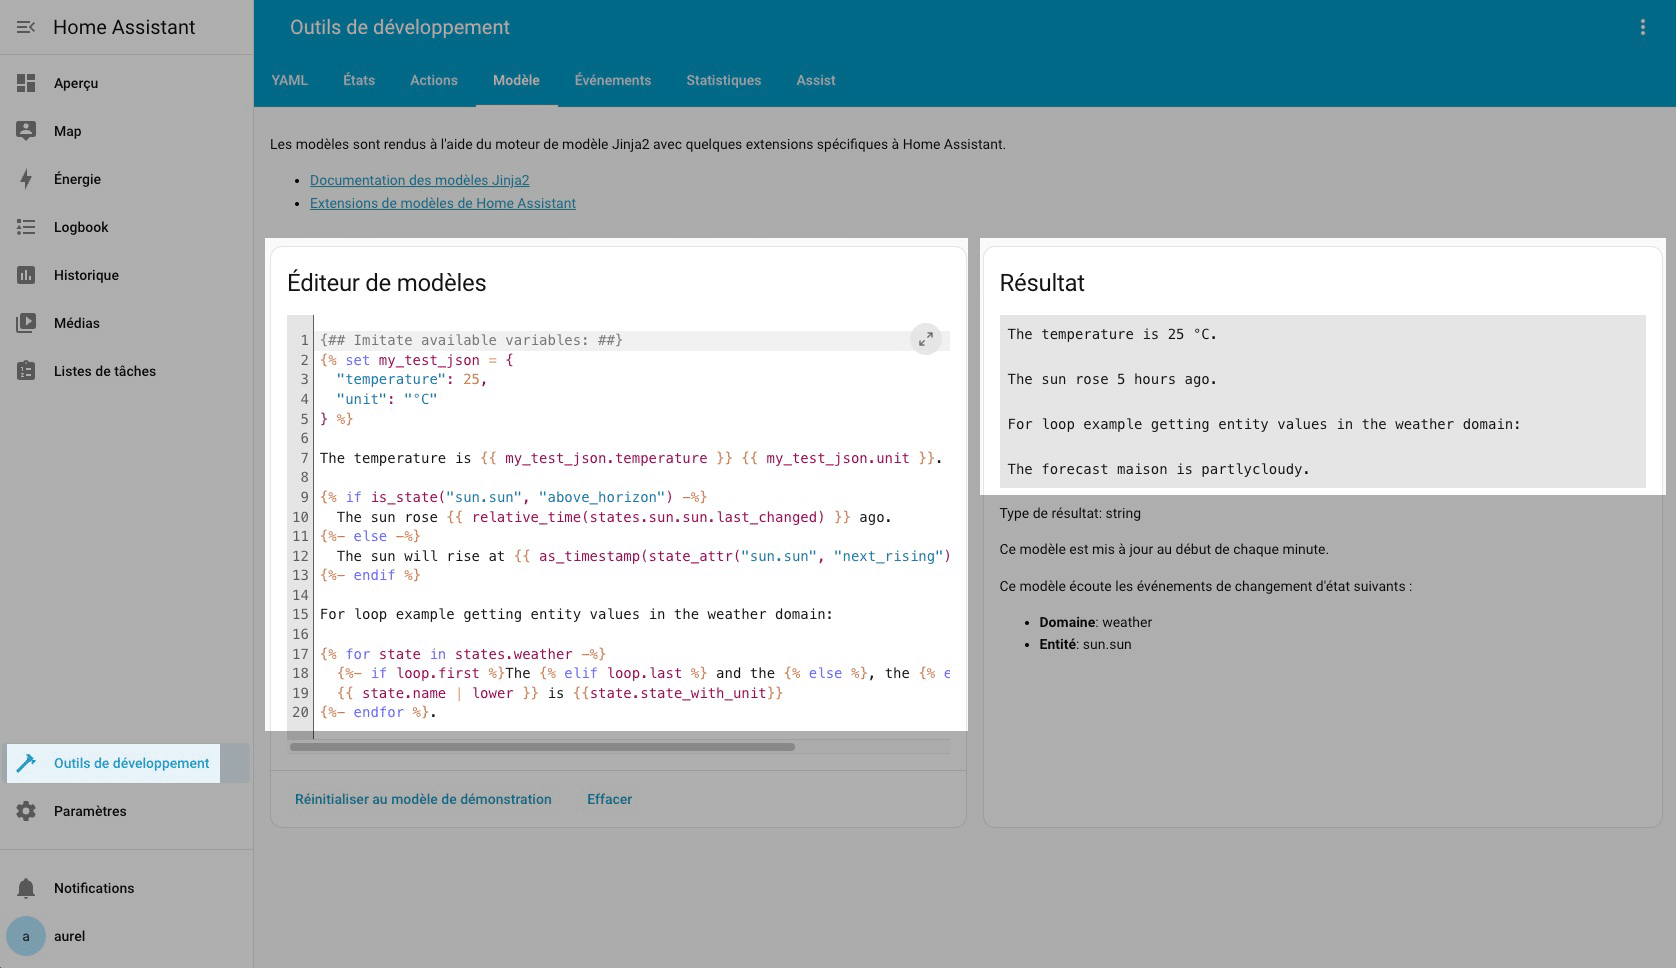Image resolution: width=1676 pixels, height=968 pixels.
Task: Click Réinitialiser au modèle de démonstration
Action: [x=423, y=799]
